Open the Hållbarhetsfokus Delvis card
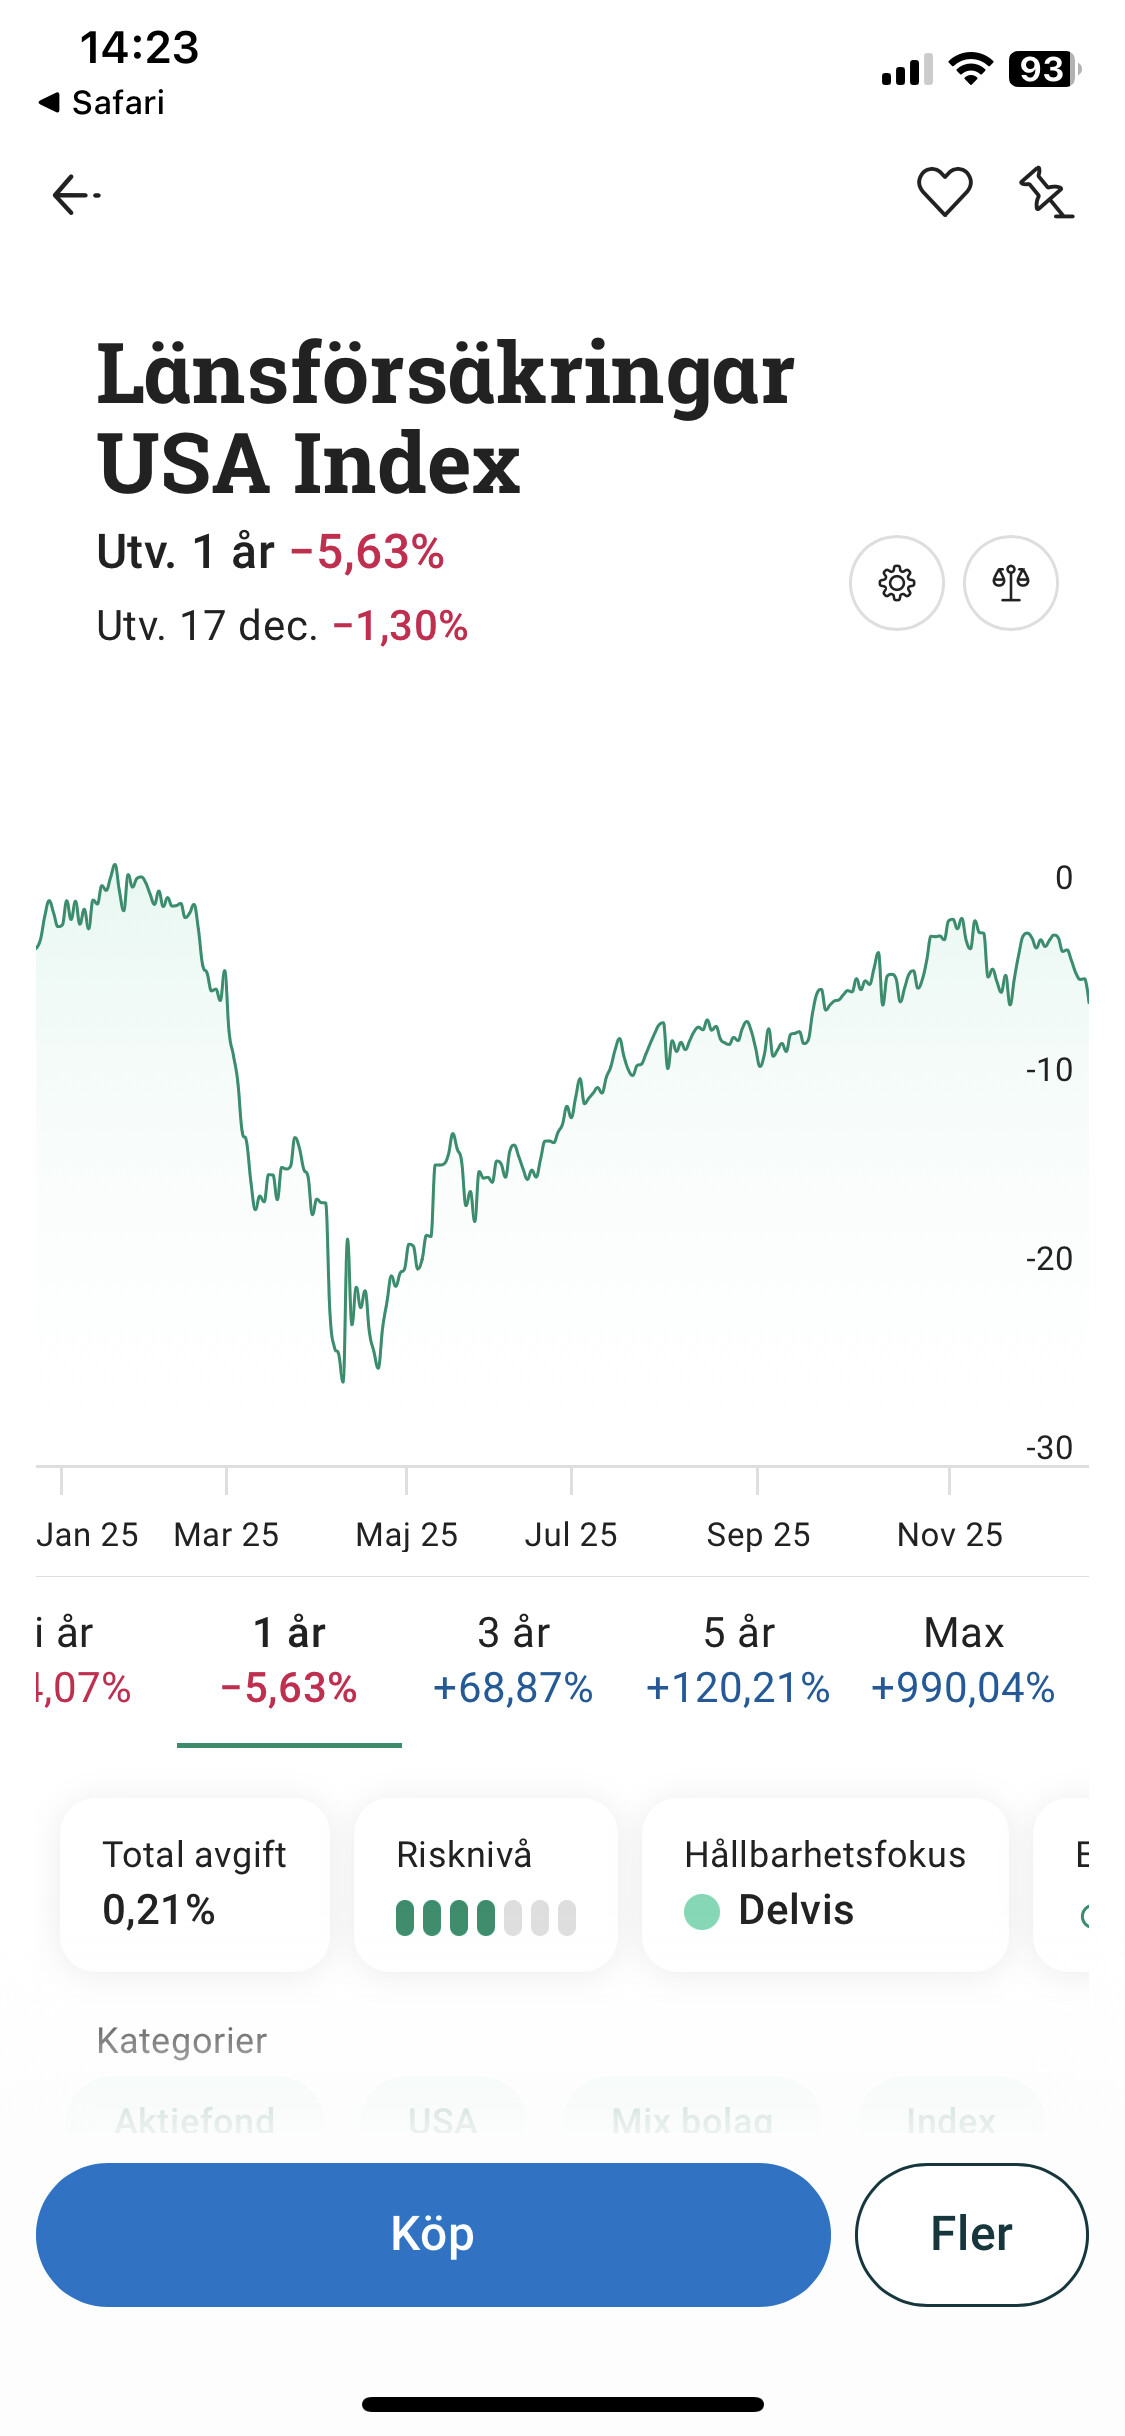 824,1883
